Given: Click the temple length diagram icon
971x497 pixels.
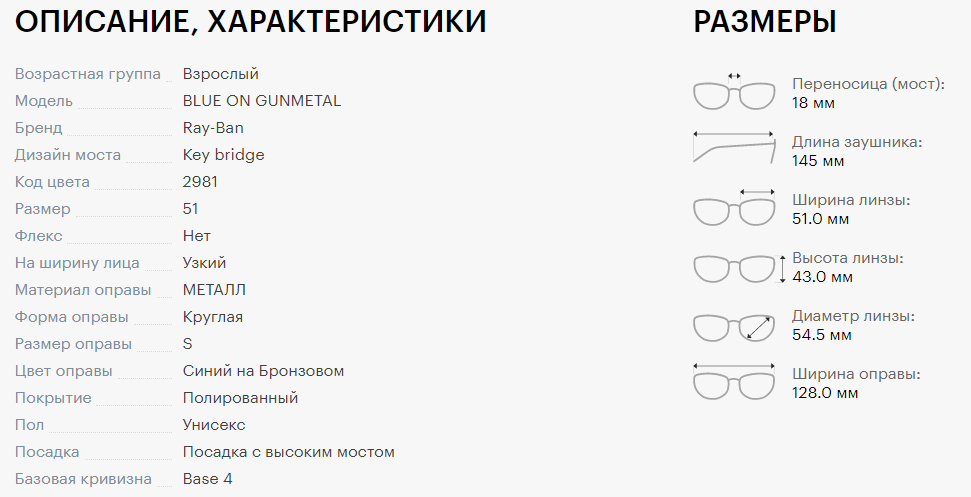Looking at the screenshot, I should pyautogui.click(x=734, y=147).
